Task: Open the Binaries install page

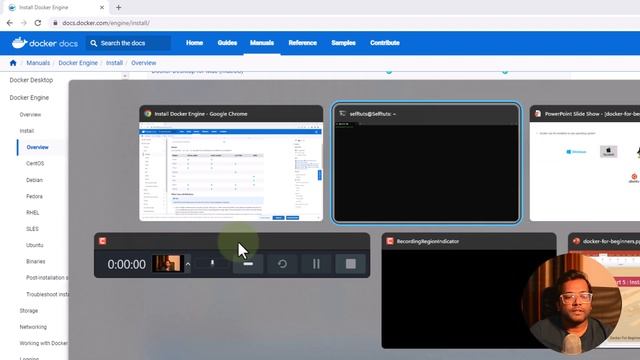Action: pos(36,262)
